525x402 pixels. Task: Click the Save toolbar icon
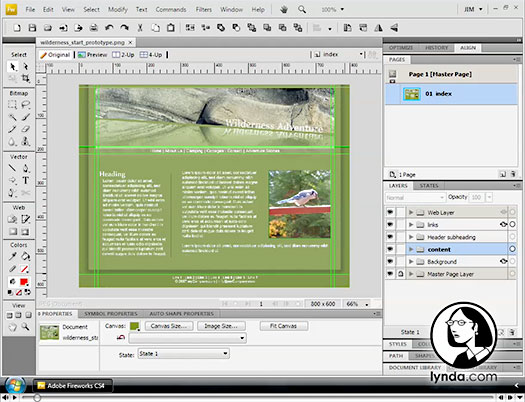click(x=32, y=28)
